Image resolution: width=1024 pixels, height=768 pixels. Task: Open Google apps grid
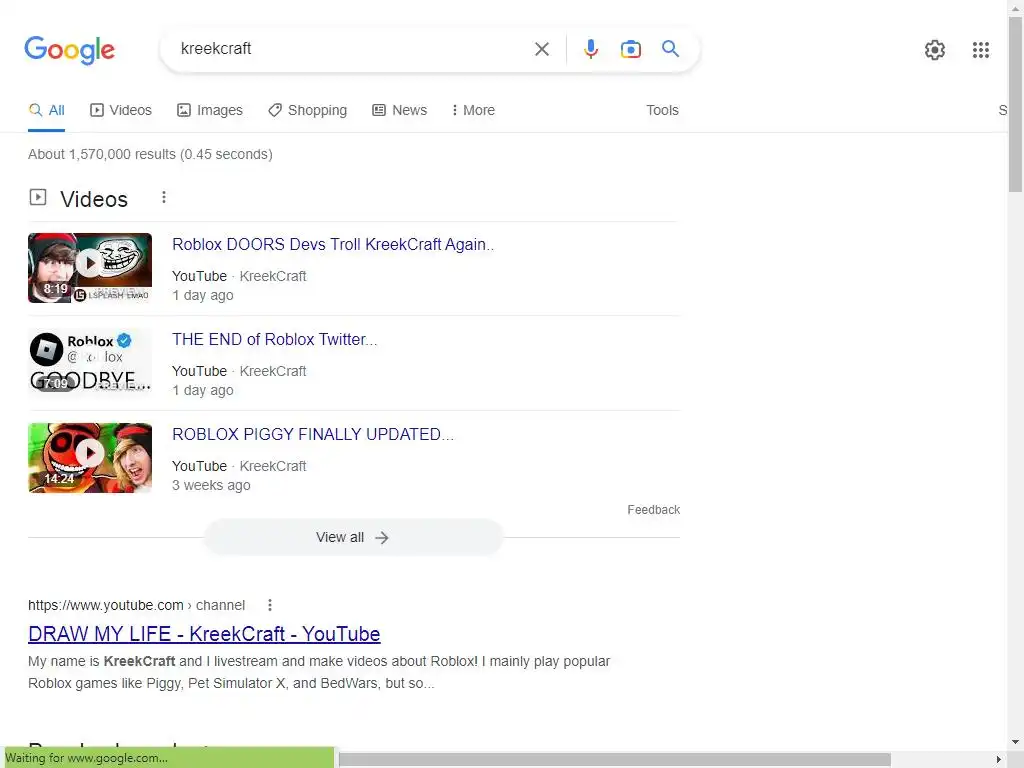point(980,50)
